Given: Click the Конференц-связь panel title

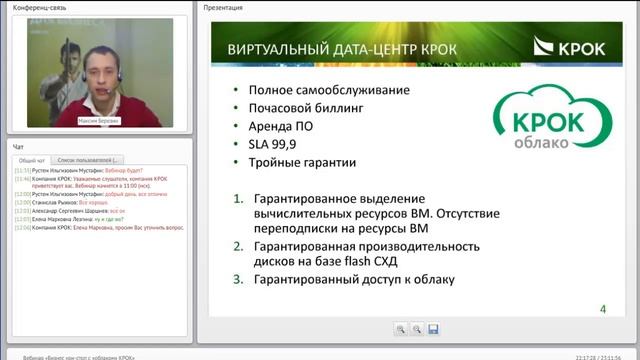Looking at the screenshot, I should click(39, 8).
